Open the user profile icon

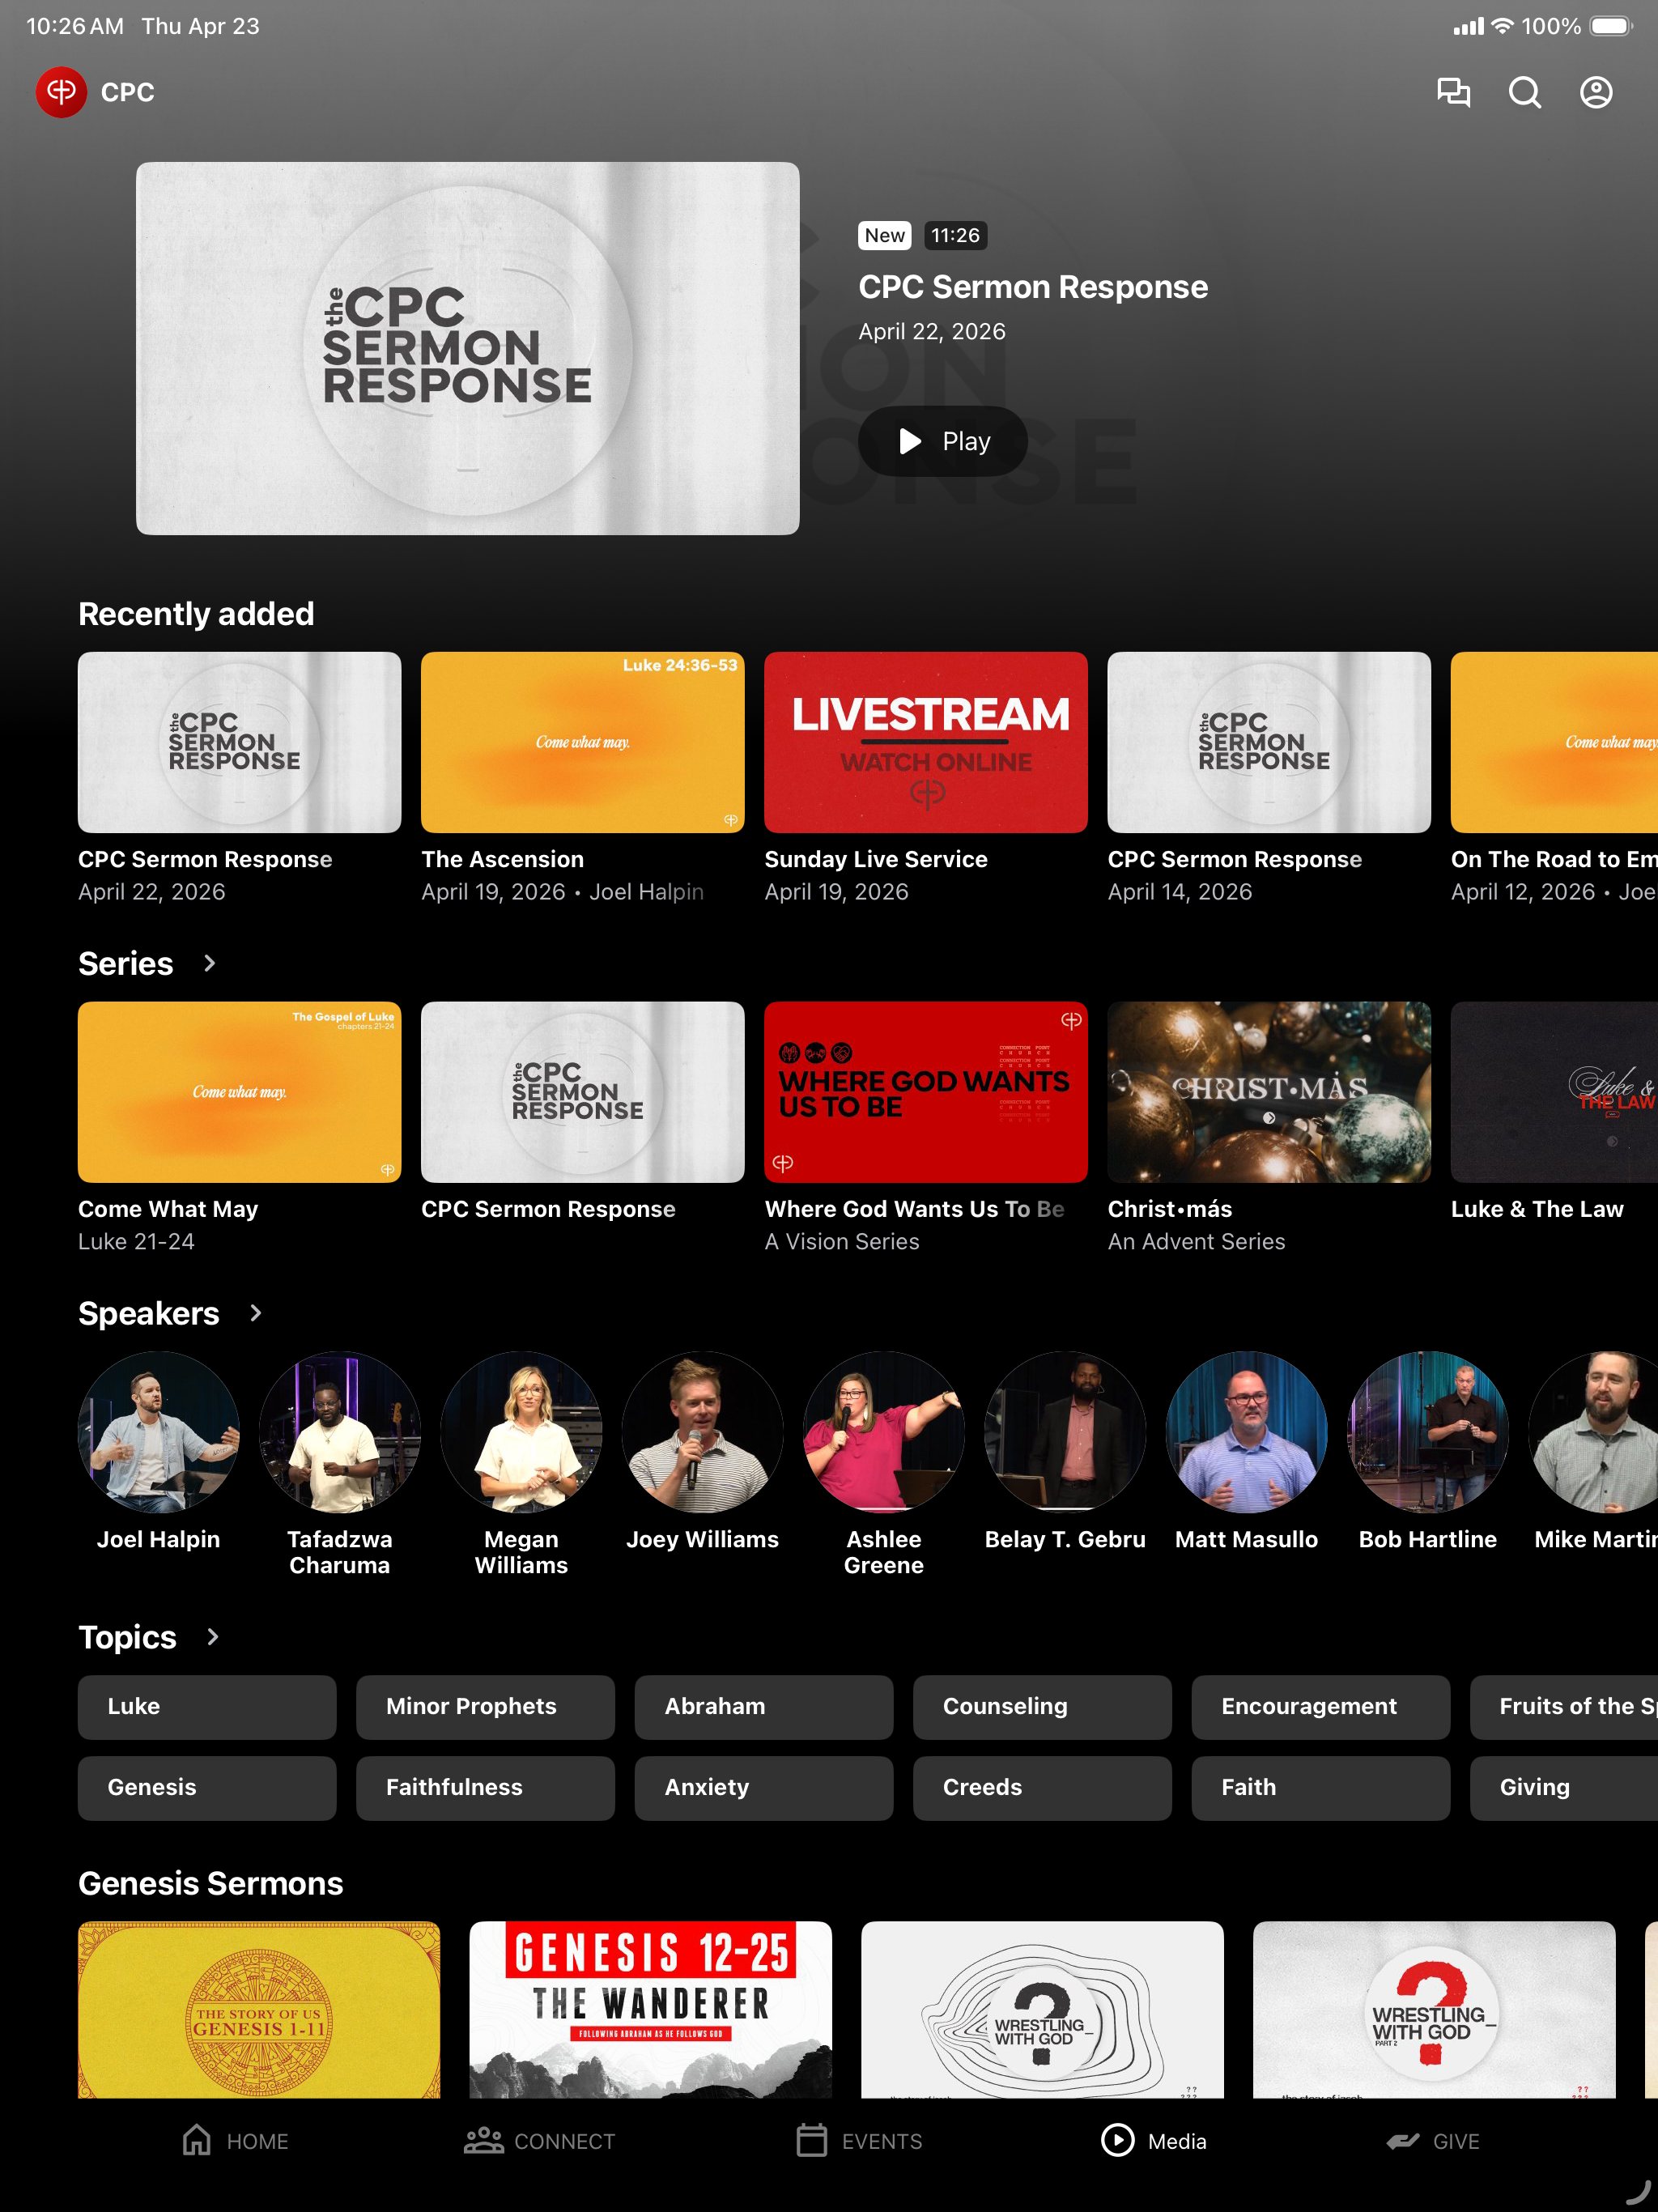pyautogui.click(x=1595, y=92)
